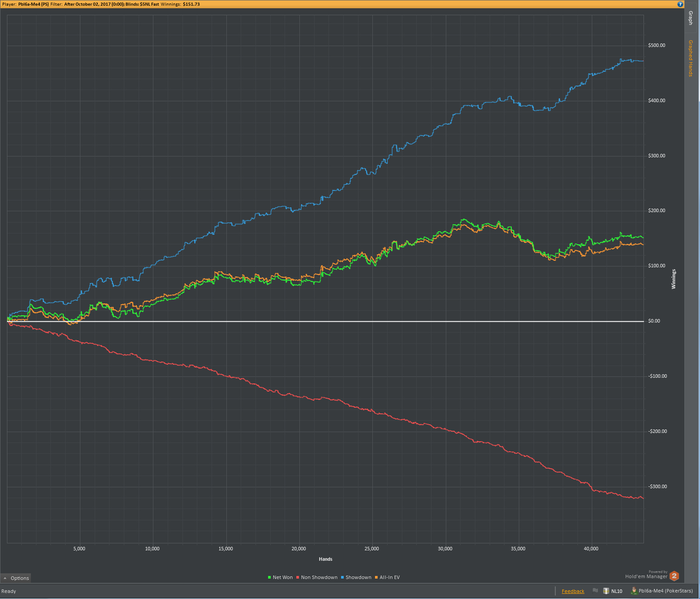This screenshot has height=599, width=700.
Task: Click the Hold'em Manager 2 logo
Action: coord(674,576)
